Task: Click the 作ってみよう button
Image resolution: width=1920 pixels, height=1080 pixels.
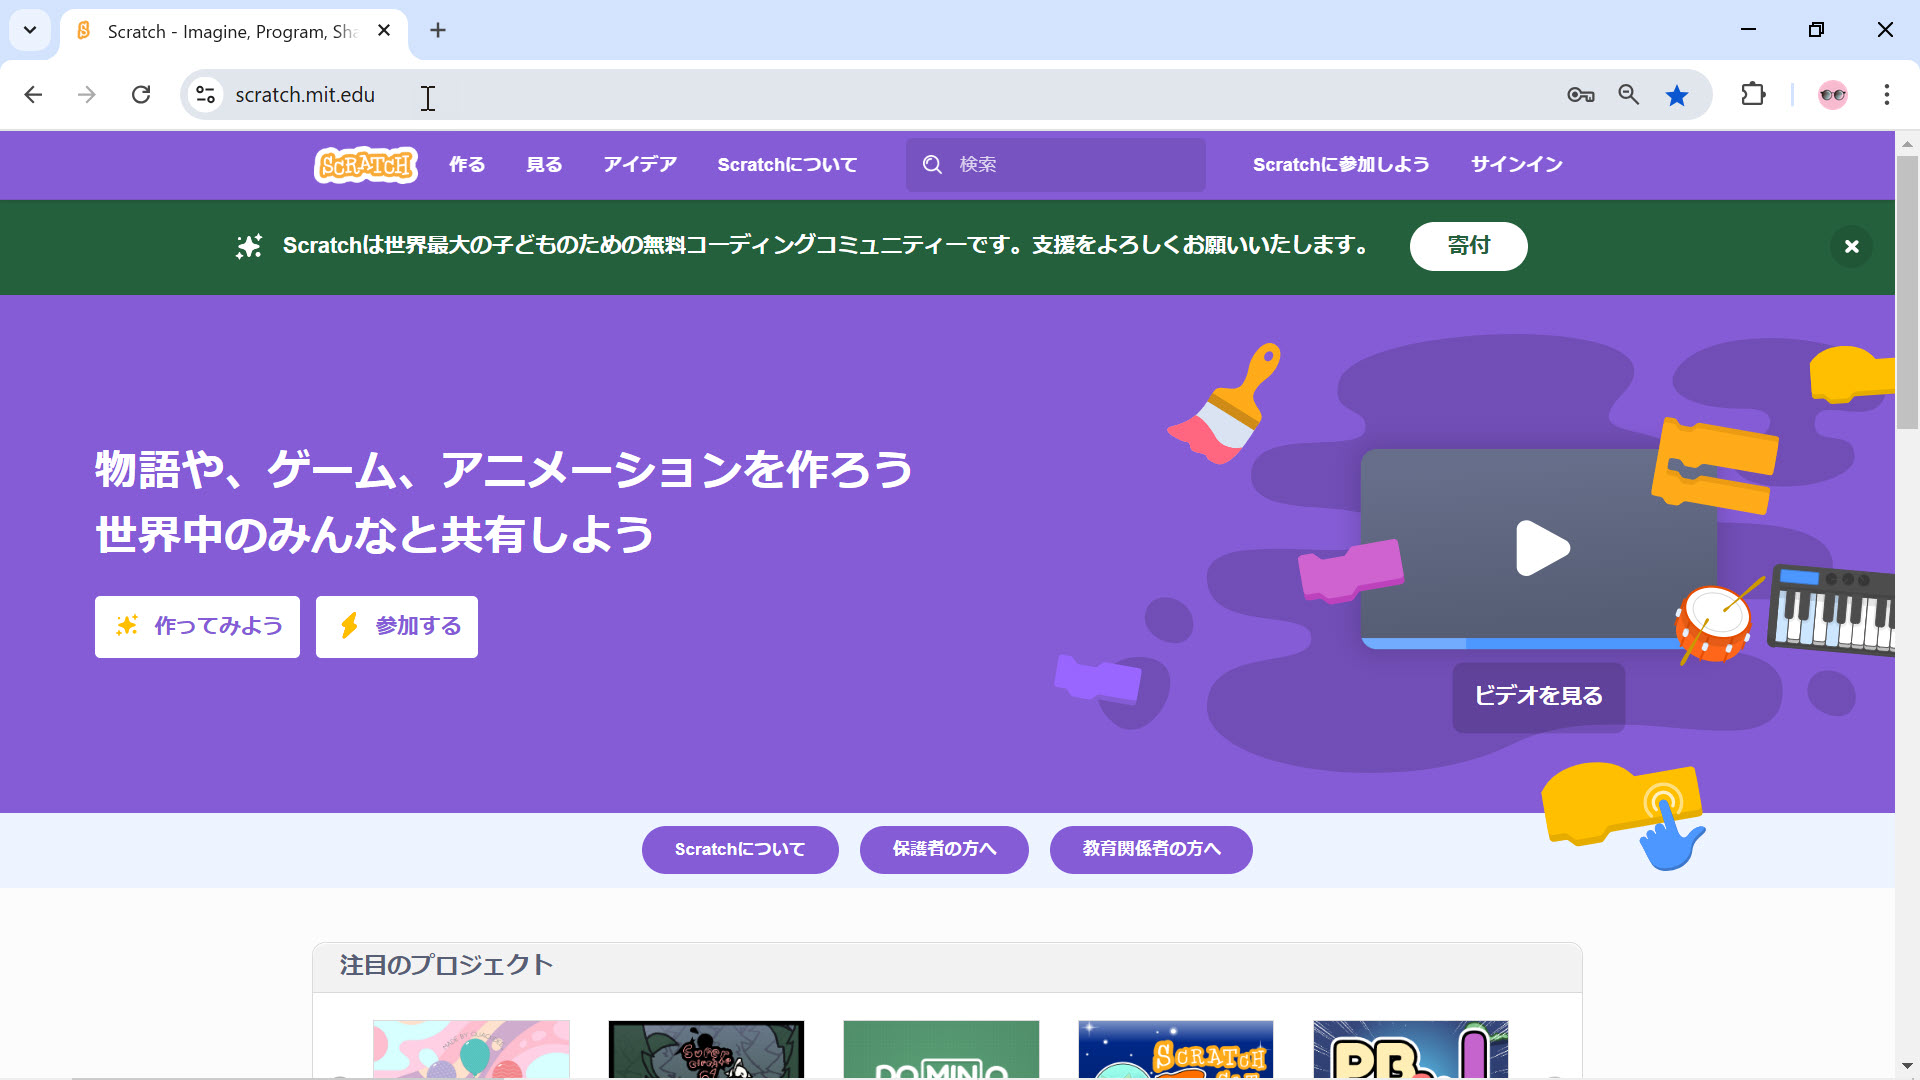Action: [197, 627]
